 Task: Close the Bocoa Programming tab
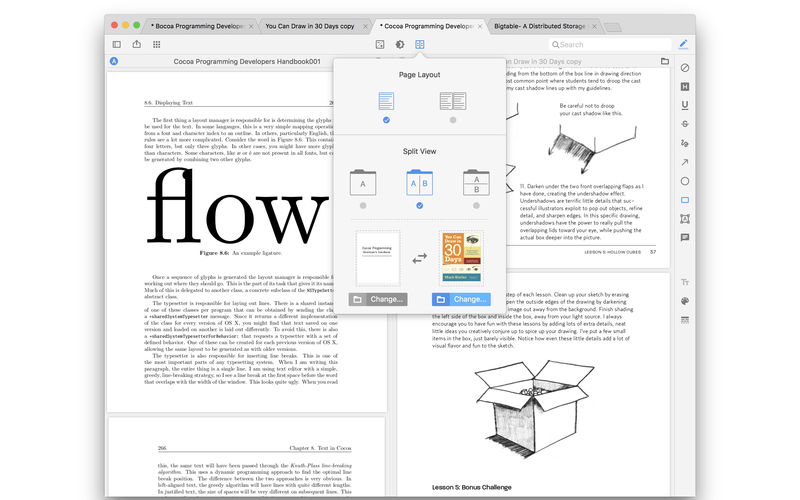(x=251, y=27)
